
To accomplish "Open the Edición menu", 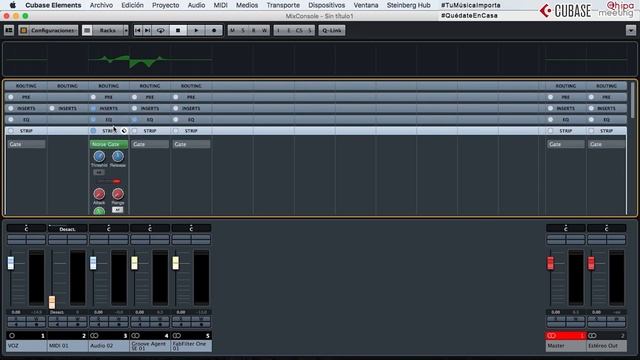I will coord(133,5).
